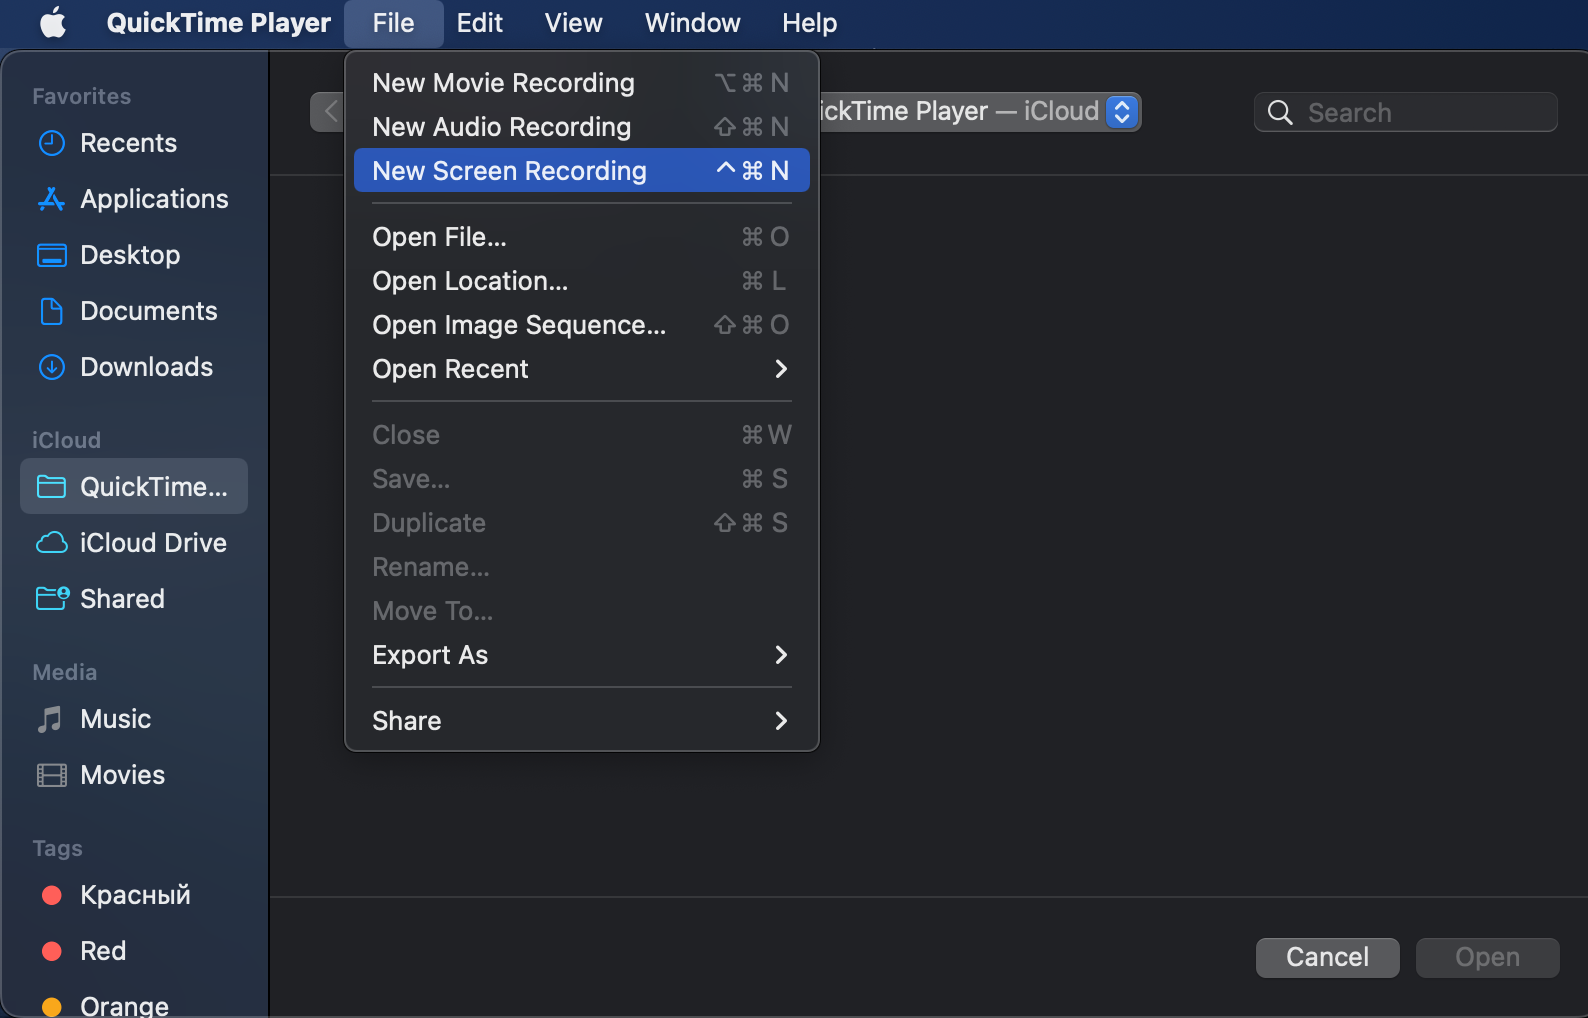Click the Recents clock icon in sidebar
This screenshot has height=1018, width=1588.
coord(51,143)
